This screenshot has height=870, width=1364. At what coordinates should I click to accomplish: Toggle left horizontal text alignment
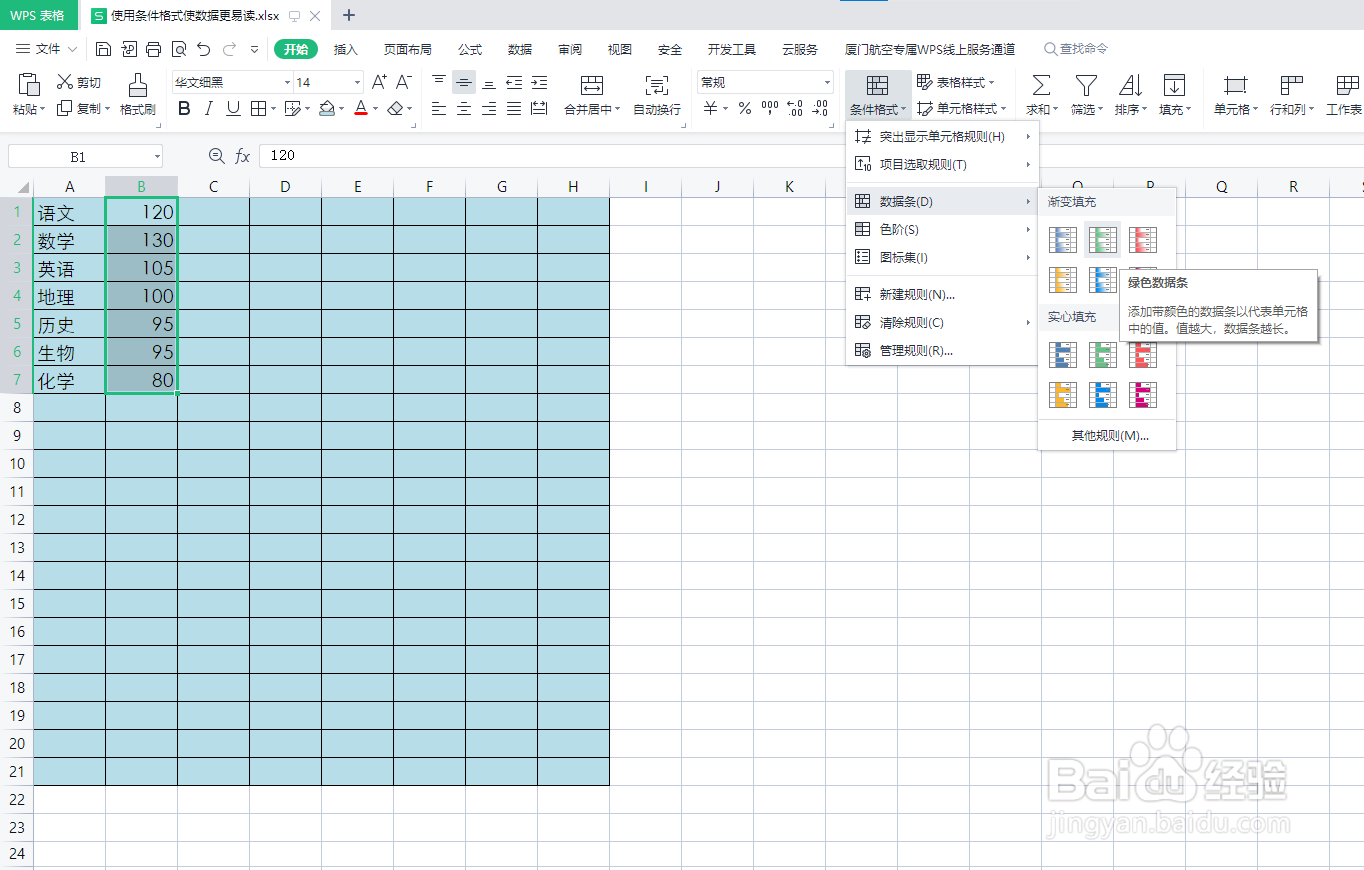pos(439,109)
